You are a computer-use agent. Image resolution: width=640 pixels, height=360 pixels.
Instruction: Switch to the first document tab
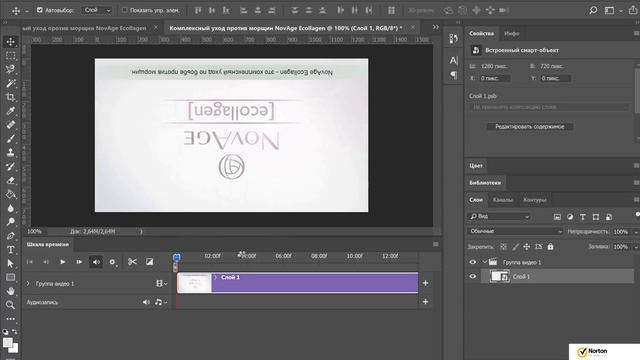click(84, 28)
